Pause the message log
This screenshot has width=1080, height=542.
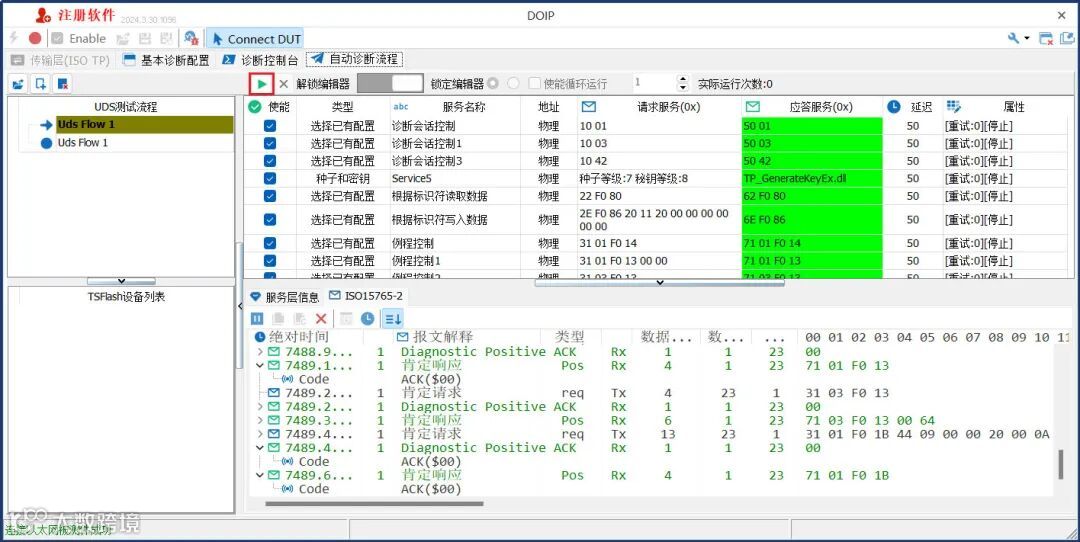coord(257,318)
